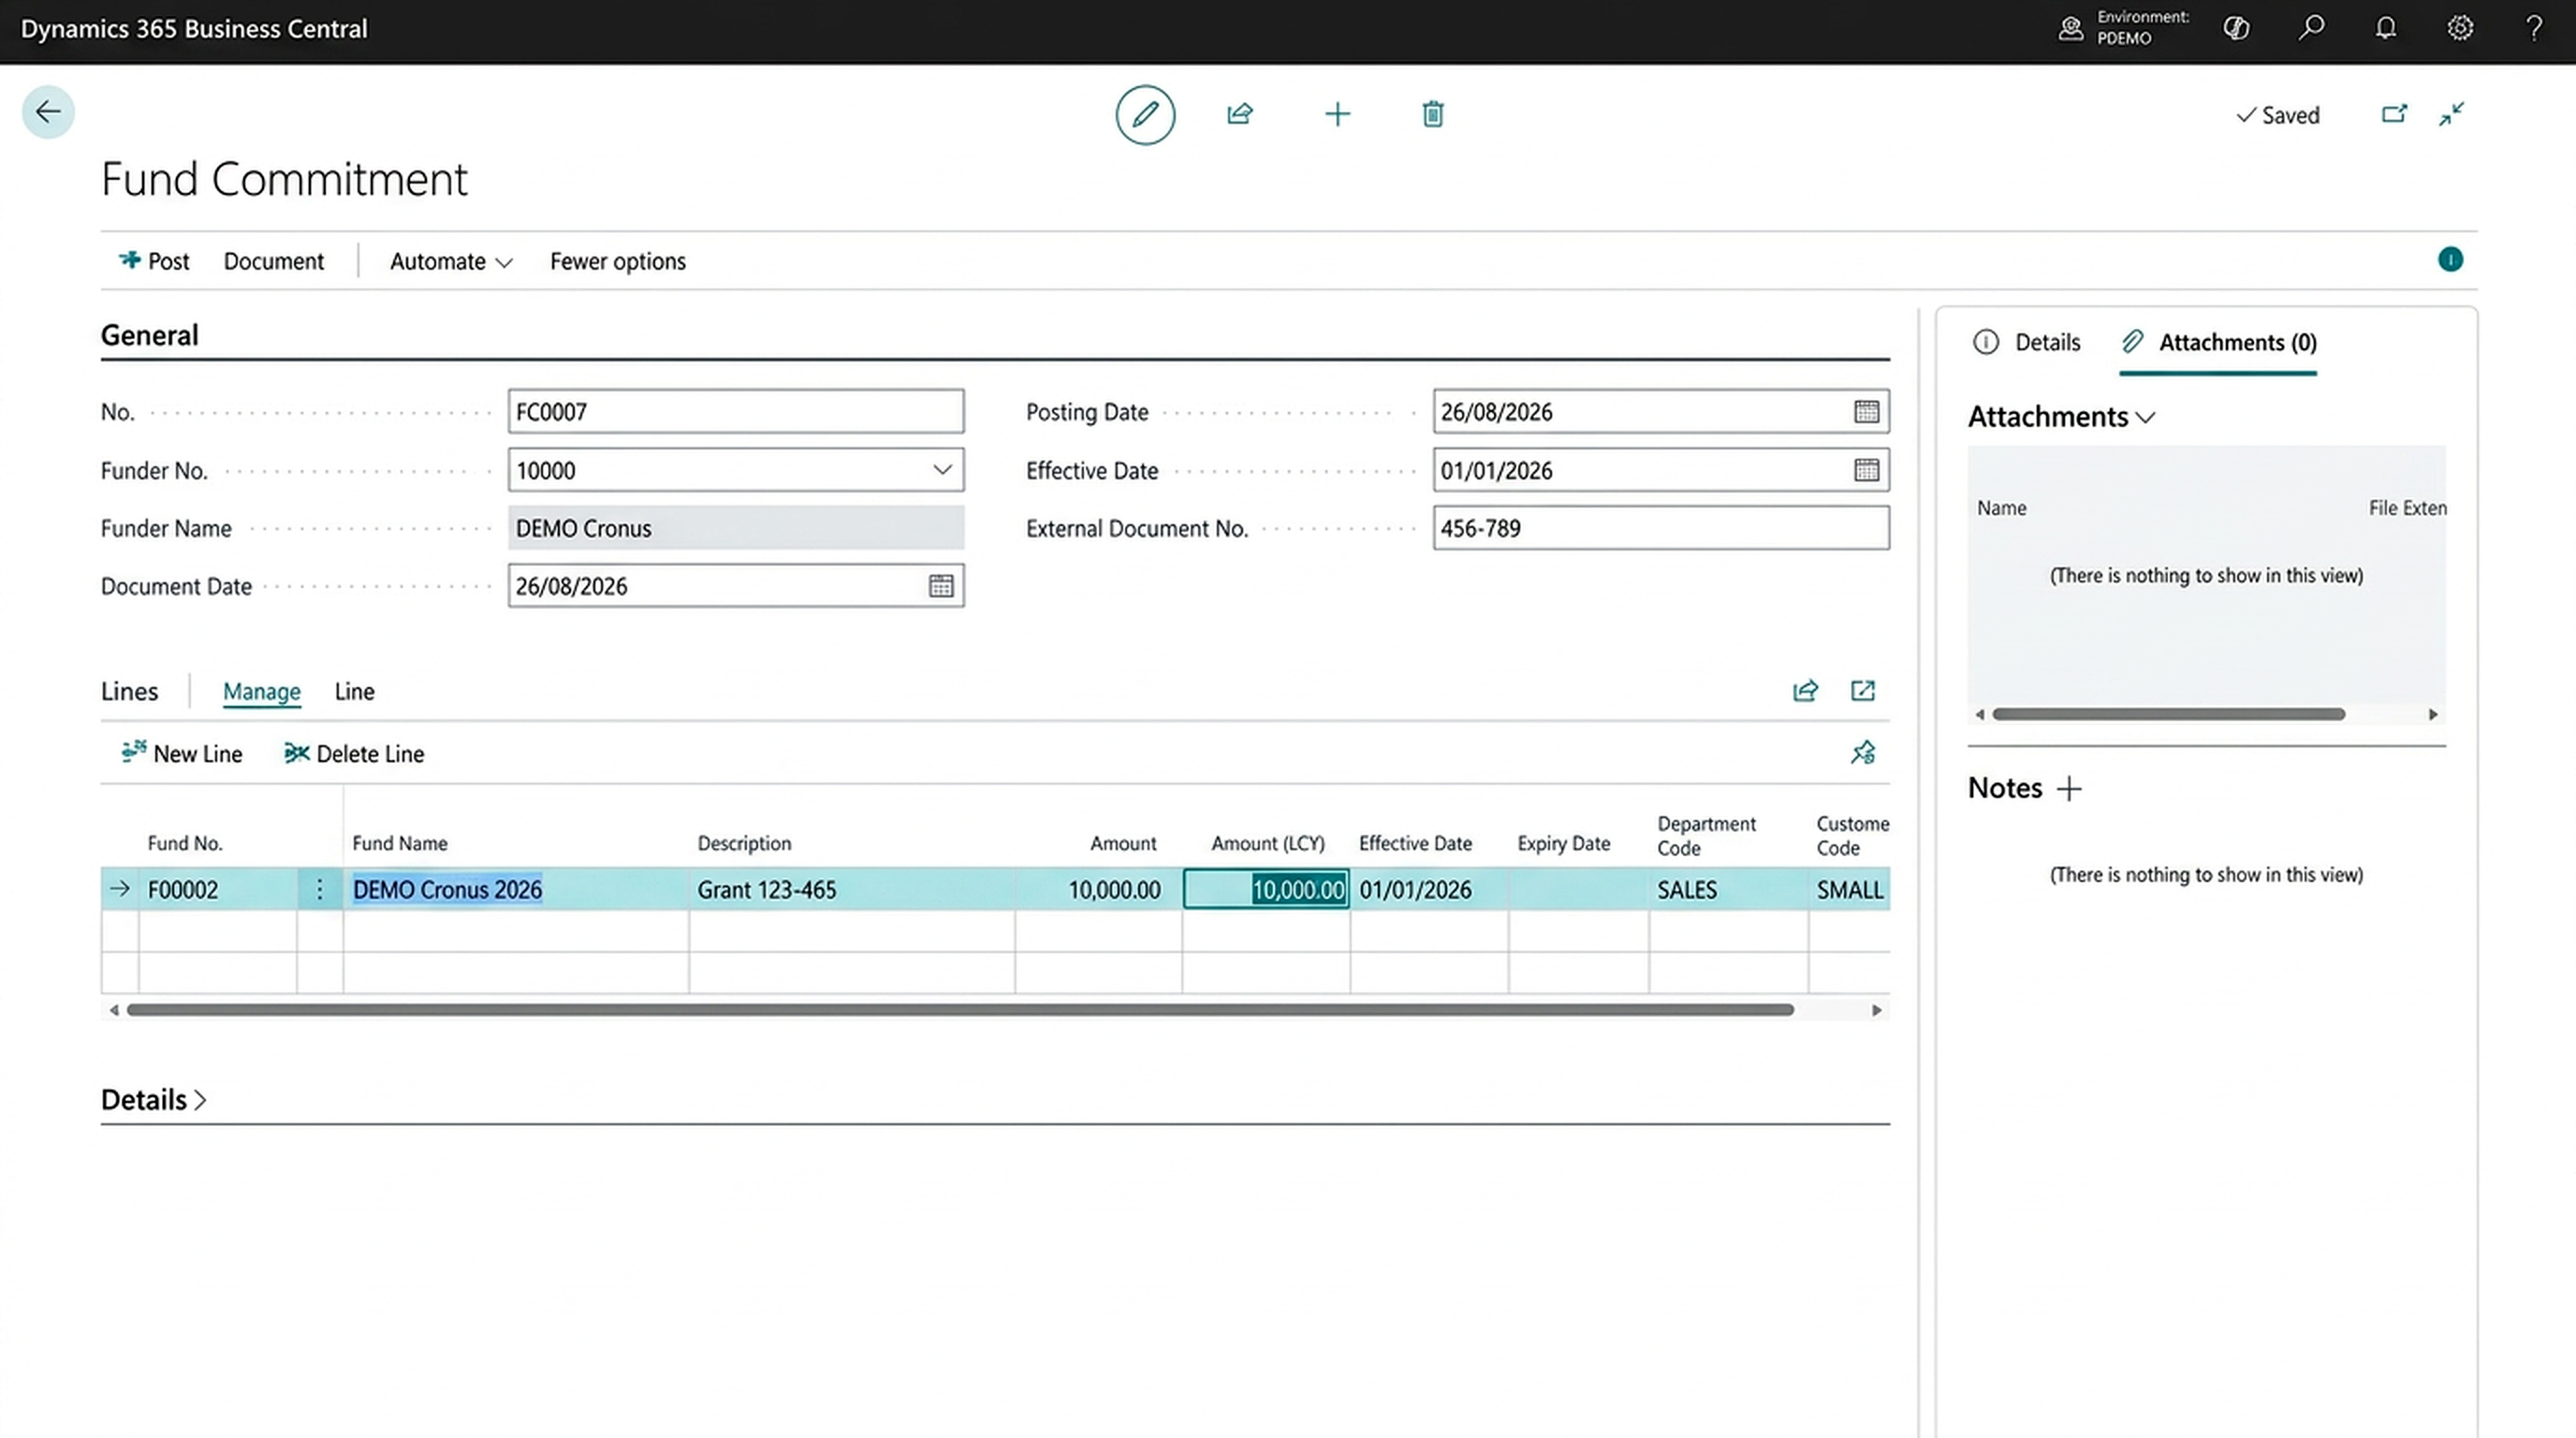Click the No. field FC0007
This screenshot has height=1438, width=2576.
tap(735, 412)
